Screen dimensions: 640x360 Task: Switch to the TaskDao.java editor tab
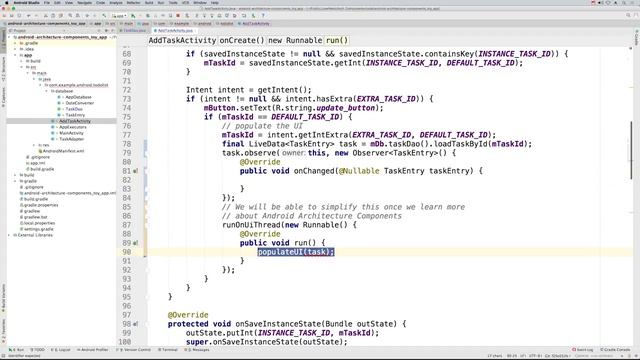(133, 31)
